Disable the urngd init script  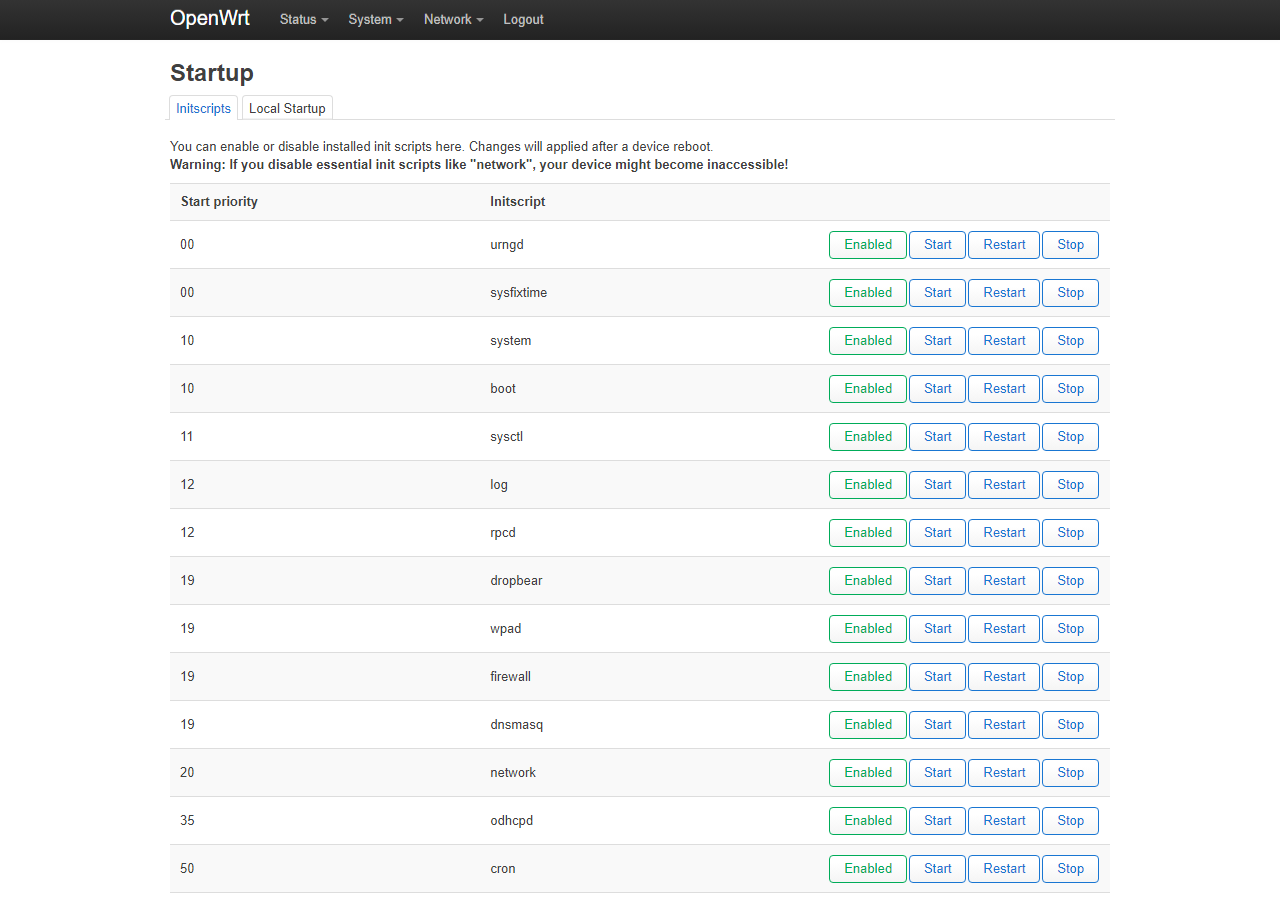coord(867,245)
